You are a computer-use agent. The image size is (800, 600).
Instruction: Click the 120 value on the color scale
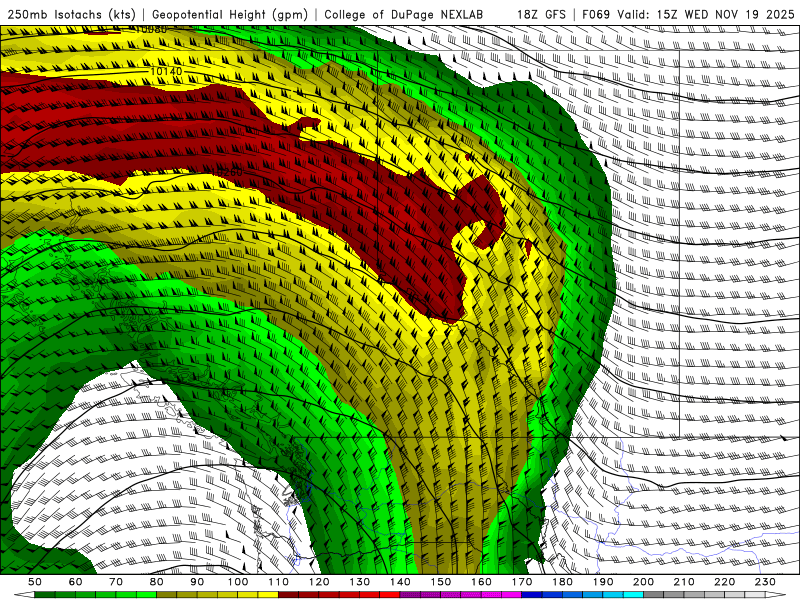pyautogui.click(x=319, y=582)
